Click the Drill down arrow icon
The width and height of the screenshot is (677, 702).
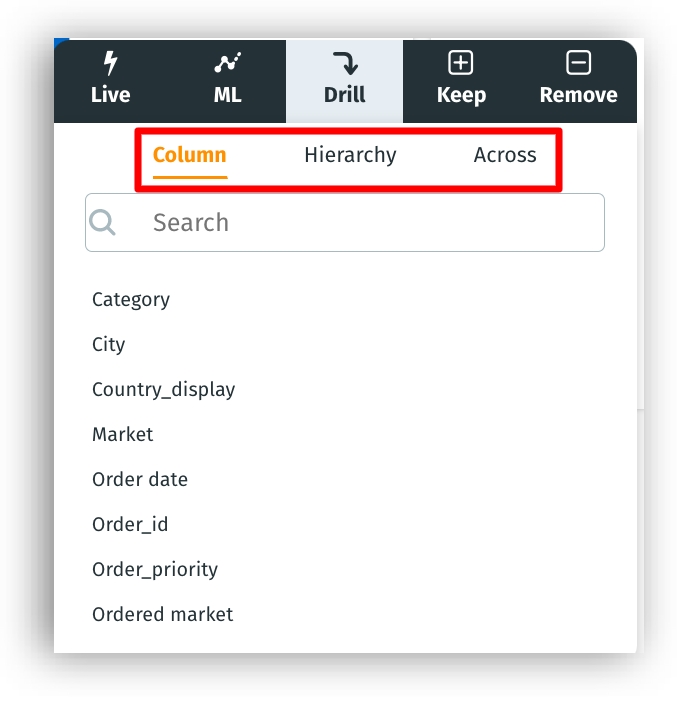345,64
